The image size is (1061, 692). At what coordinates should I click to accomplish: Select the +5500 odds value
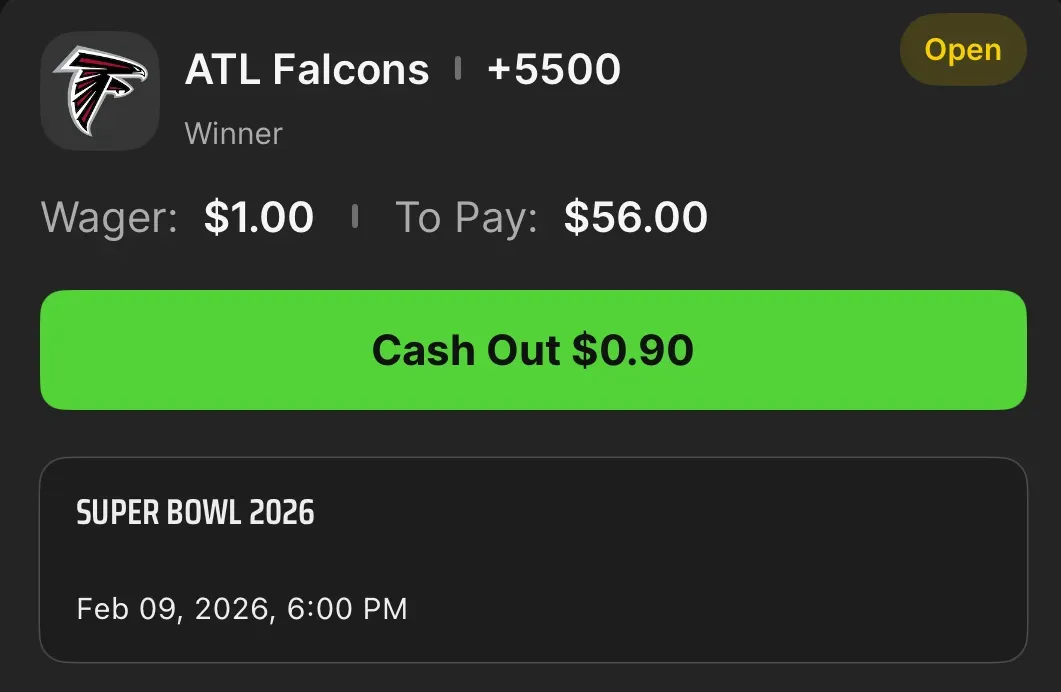[554, 70]
